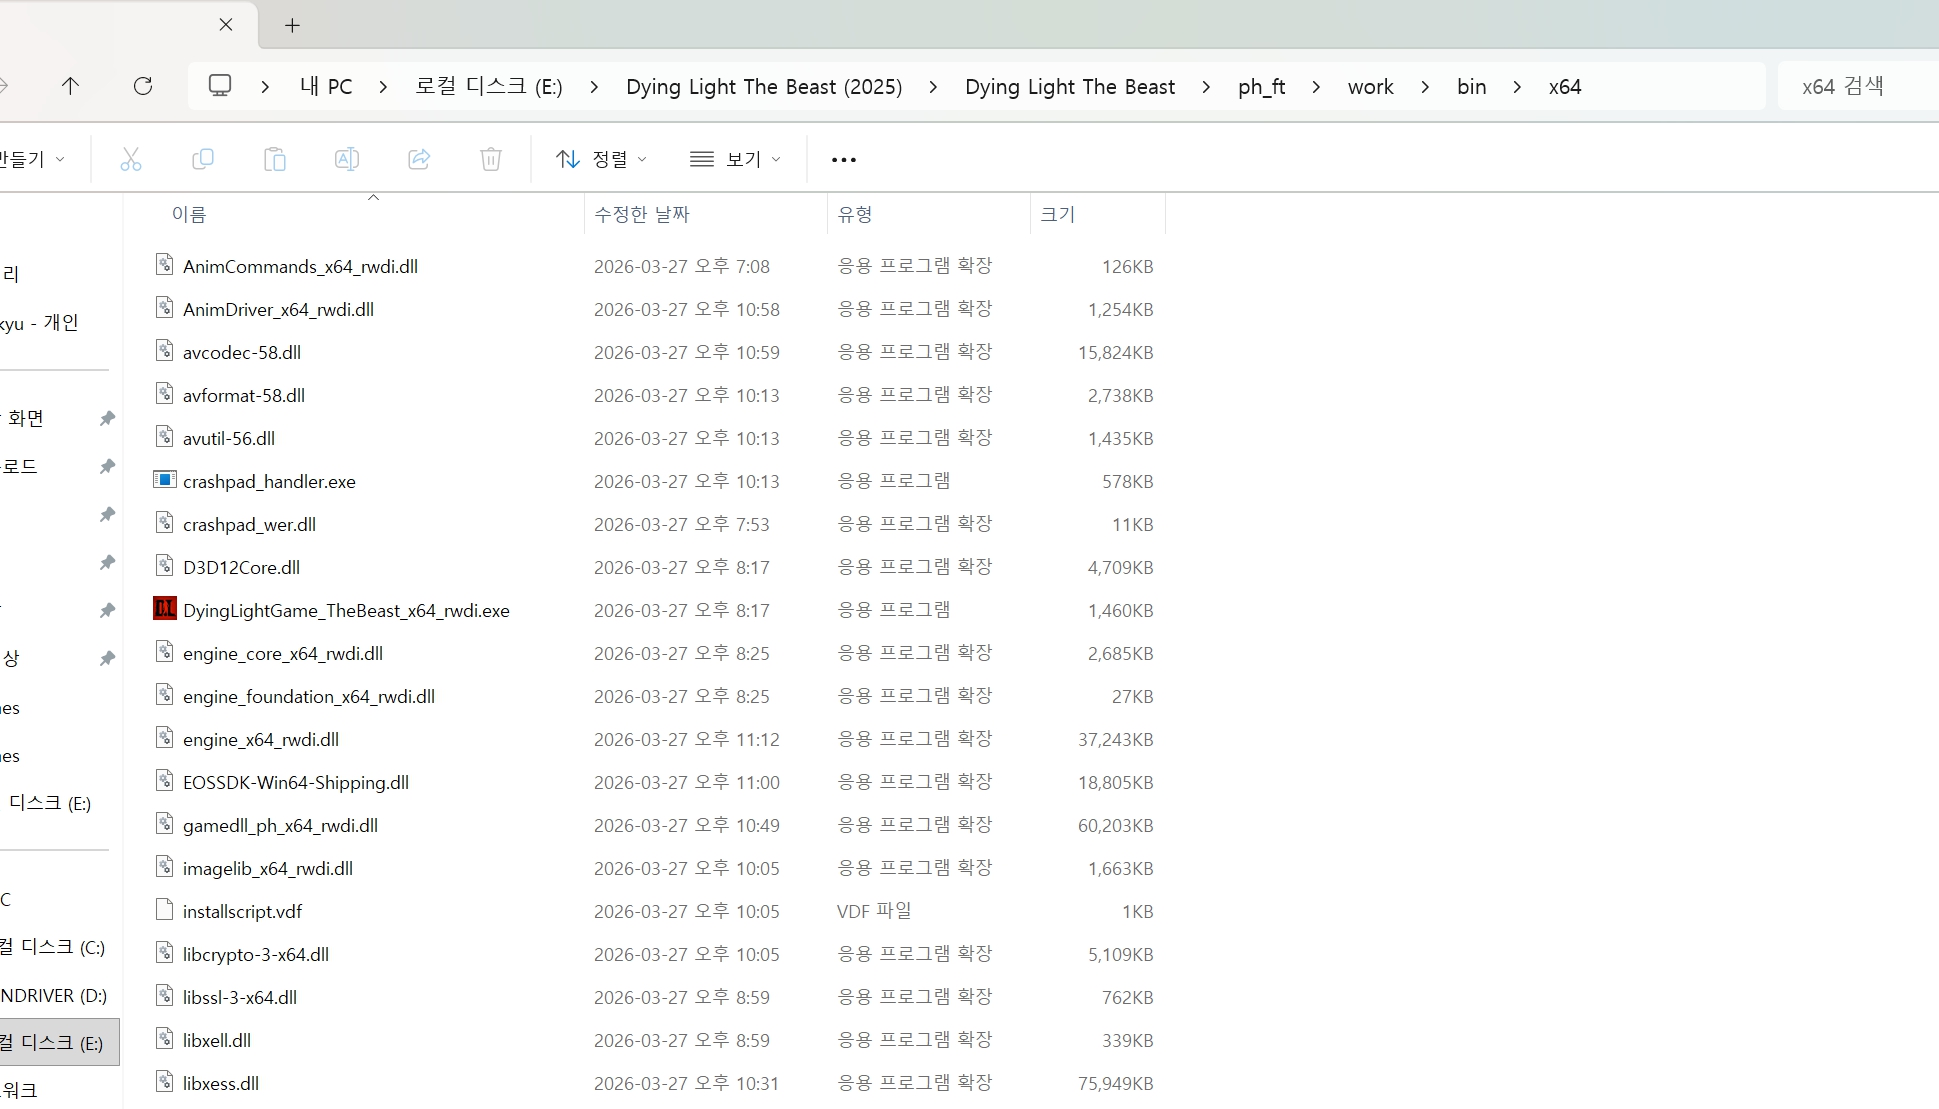Expand chevron after work breadcrumb

click(x=1425, y=87)
